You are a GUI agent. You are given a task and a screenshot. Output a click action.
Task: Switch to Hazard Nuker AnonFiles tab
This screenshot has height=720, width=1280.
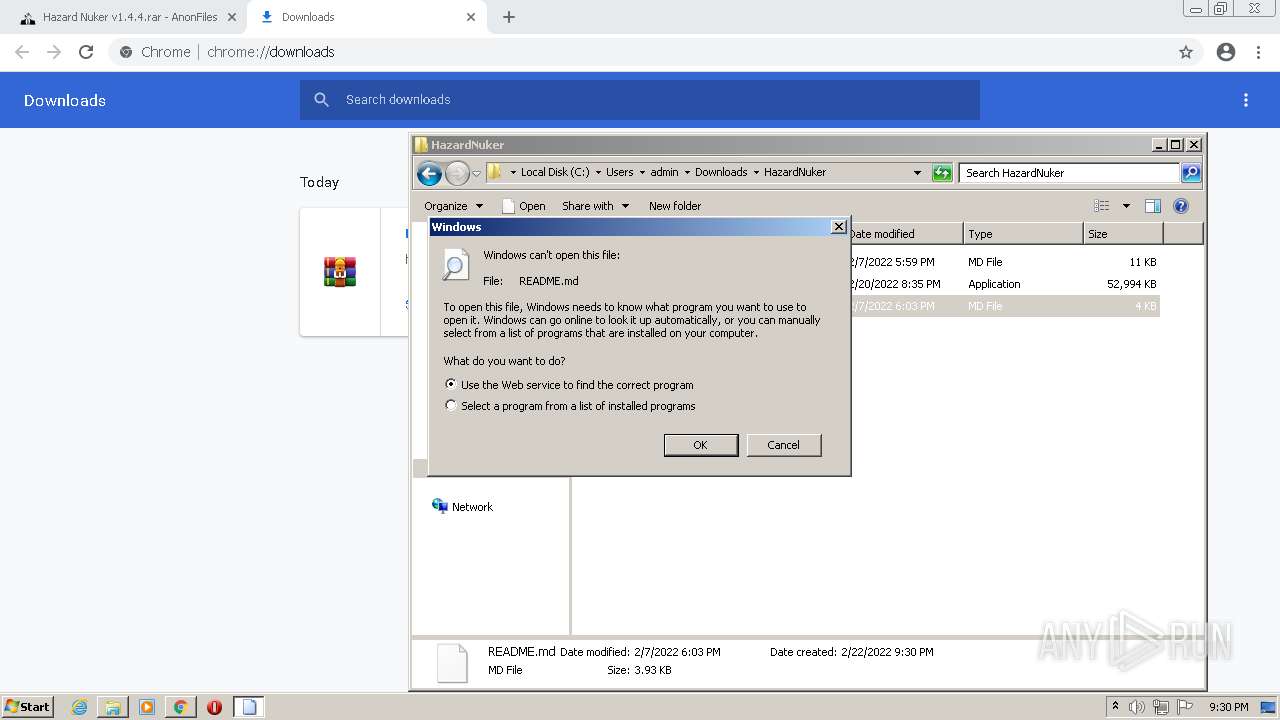tap(123, 17)
